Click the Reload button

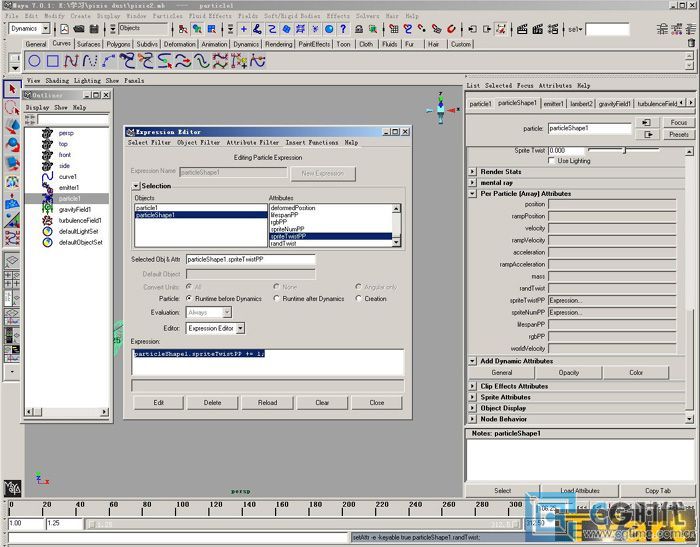267,402
